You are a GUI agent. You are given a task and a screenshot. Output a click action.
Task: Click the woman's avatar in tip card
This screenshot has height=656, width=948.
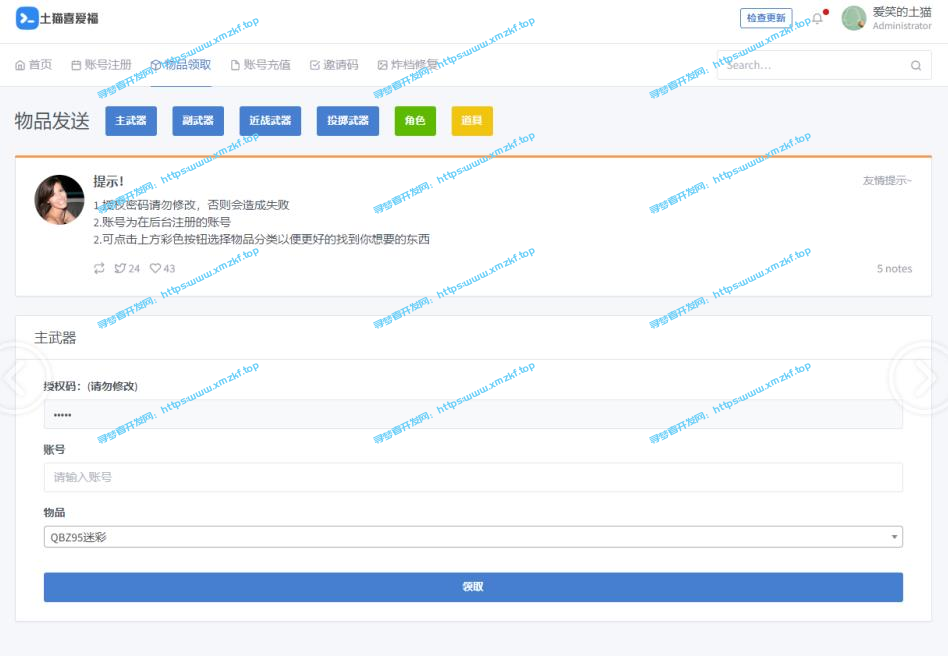pos(59,200)
